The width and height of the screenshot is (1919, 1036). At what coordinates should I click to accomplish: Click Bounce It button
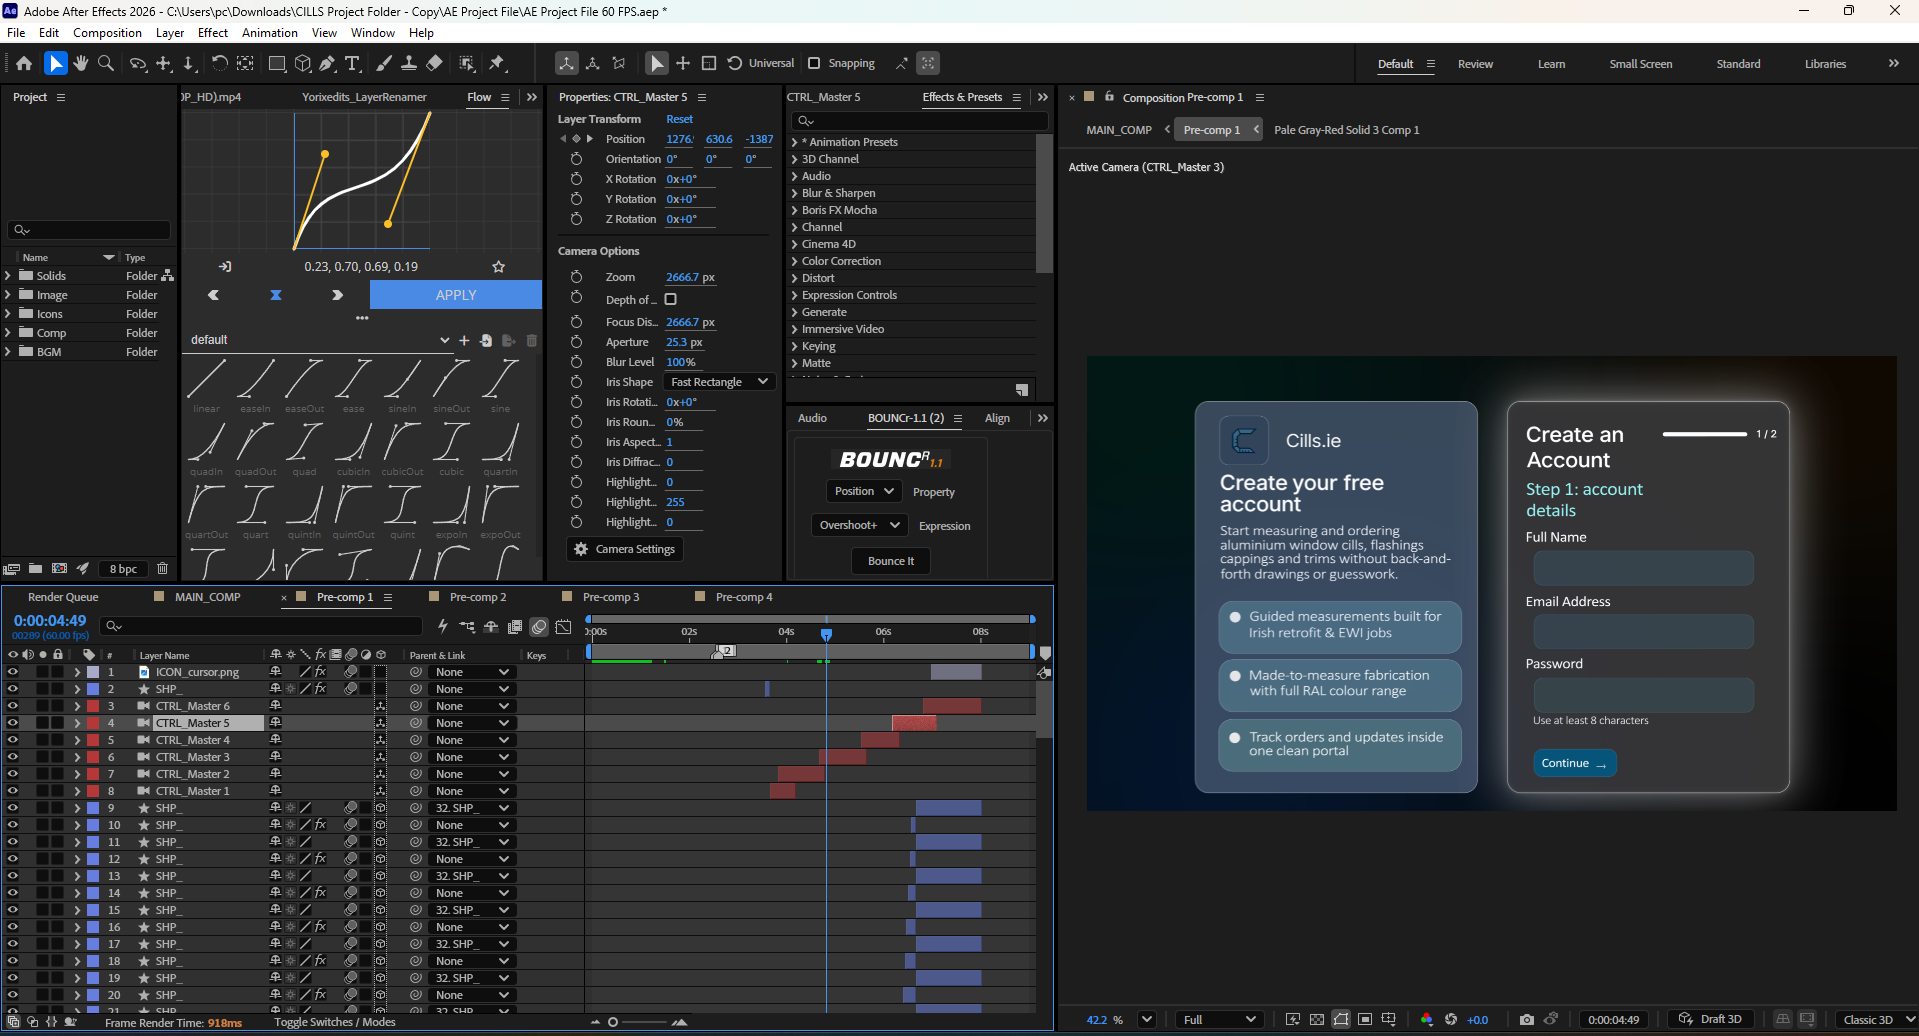point(891,561)
